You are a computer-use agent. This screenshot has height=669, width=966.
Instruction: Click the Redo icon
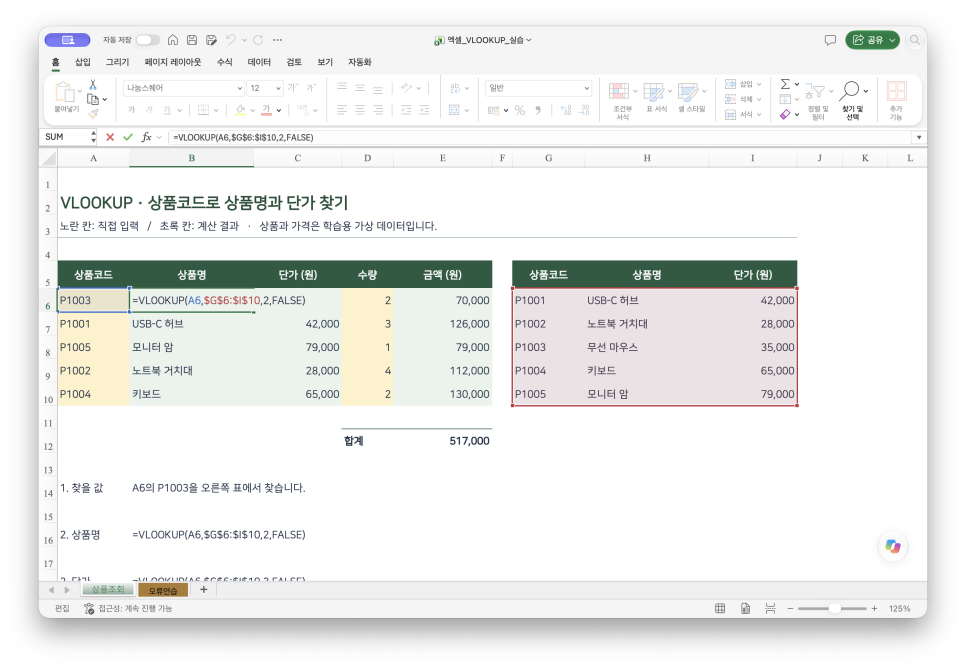[258, 40]
